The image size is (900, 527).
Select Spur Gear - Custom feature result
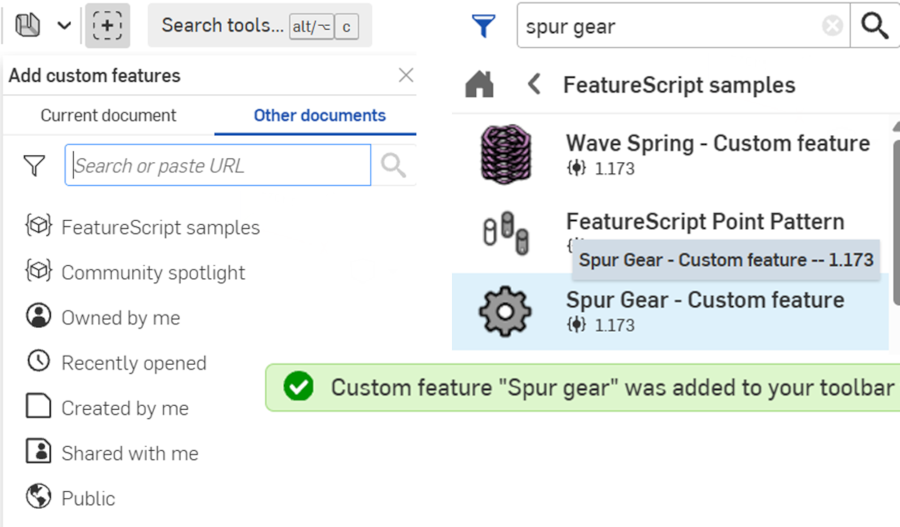pos(704,311)
